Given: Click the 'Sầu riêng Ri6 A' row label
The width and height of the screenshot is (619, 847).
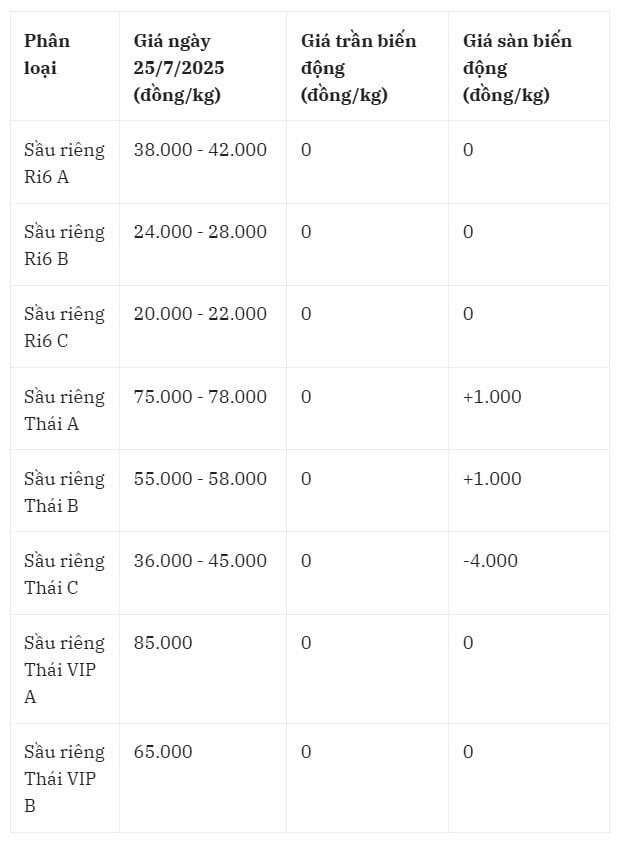Looking at the screenshot, I should [64, 163].
